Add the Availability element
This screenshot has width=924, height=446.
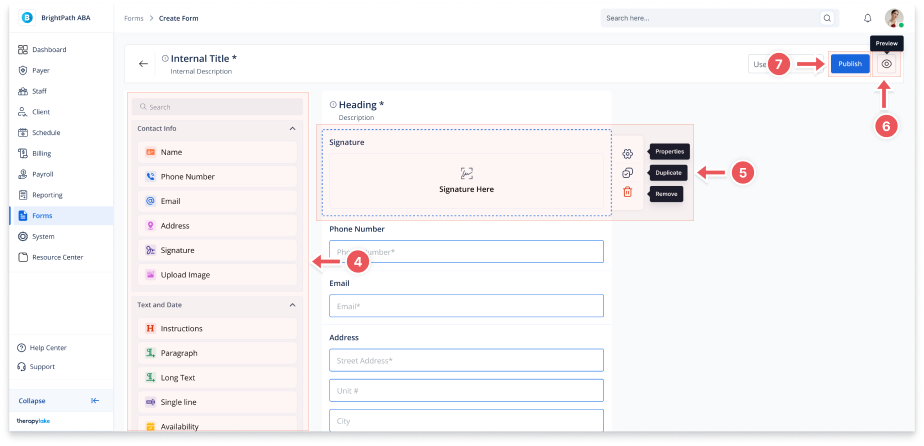pyautogui.click(x=217, y=425)
